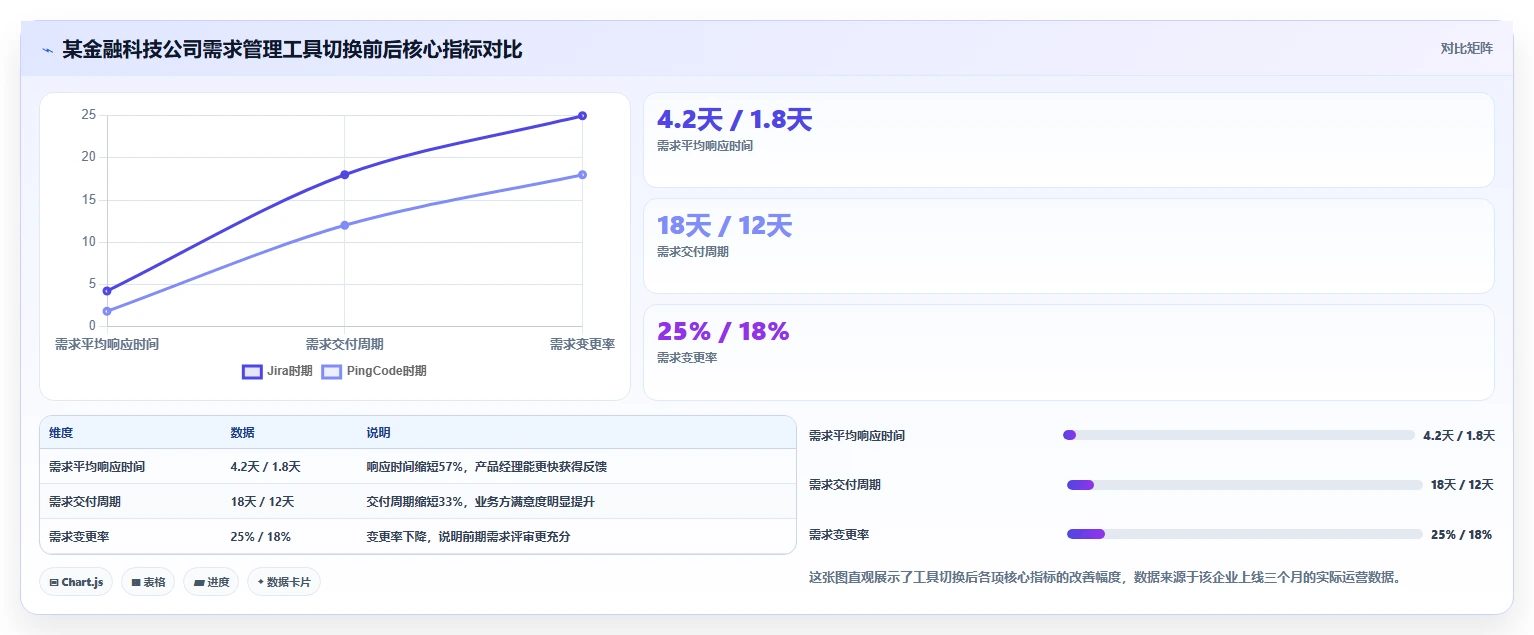This screenshot has height=635, width=1534.
Task: Select the 数据卡片 tag chip
Action: pos(284,582)
